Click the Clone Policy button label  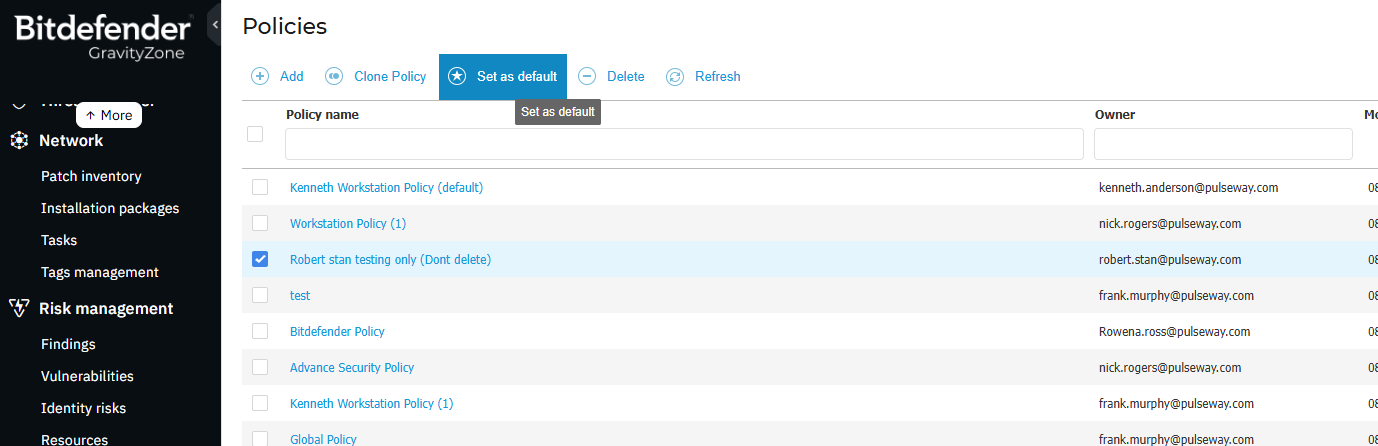click(390, 76)
